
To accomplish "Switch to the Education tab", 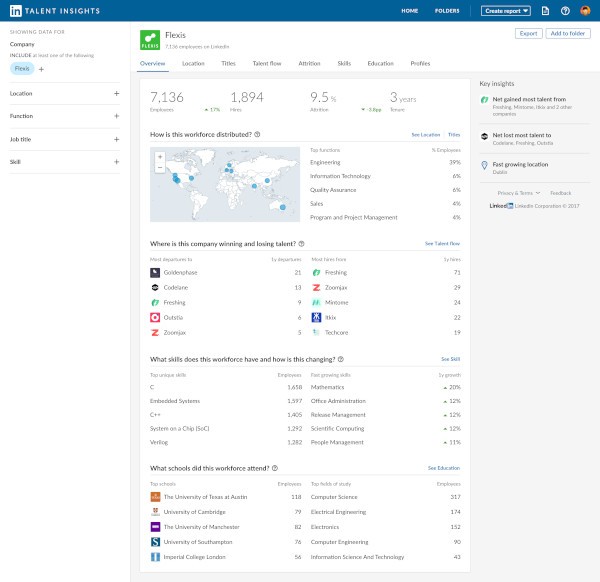I will pos(380,64).
